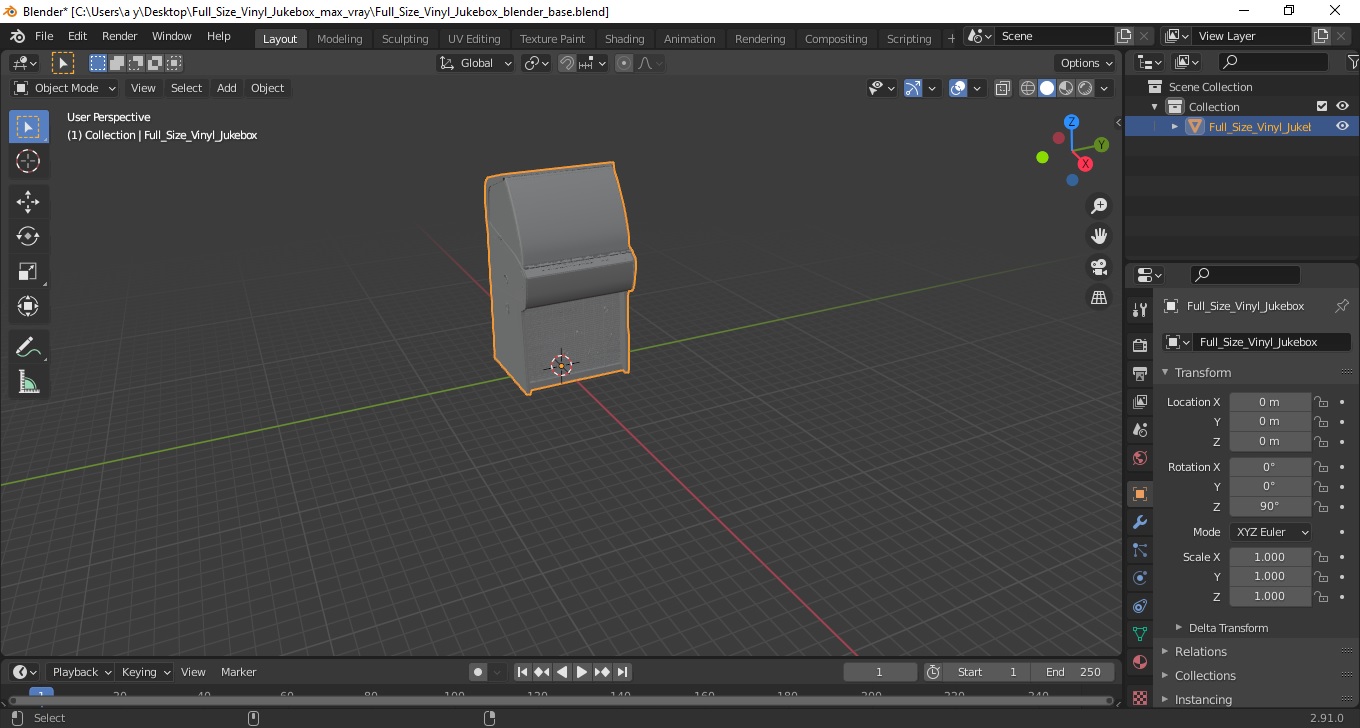Toggle the Location X lock icon
Viewport: 1360px width, 728px height.
1321,402
